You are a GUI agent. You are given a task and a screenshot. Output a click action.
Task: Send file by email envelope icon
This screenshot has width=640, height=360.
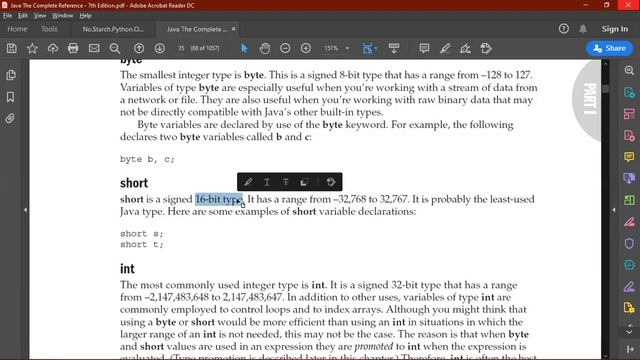[x=94, y=48]
